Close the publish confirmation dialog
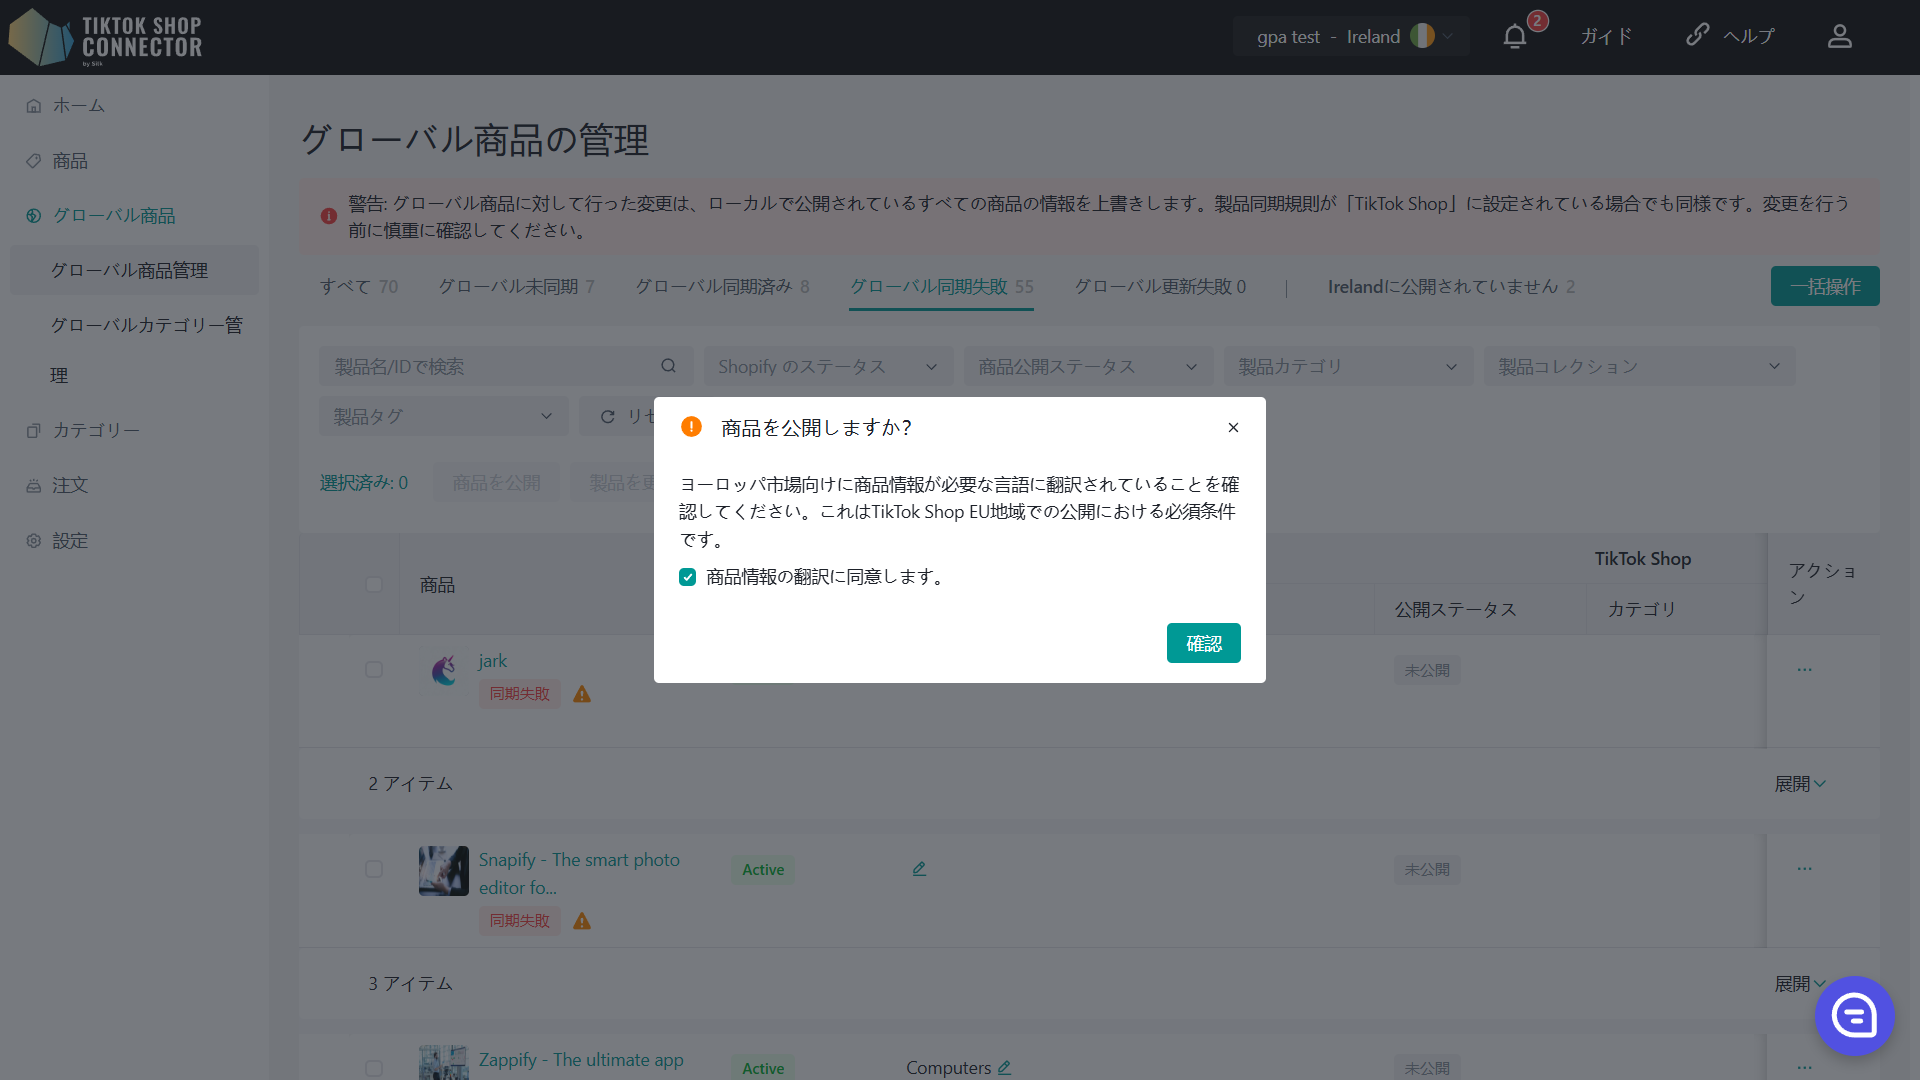 tap(1233, 427)
